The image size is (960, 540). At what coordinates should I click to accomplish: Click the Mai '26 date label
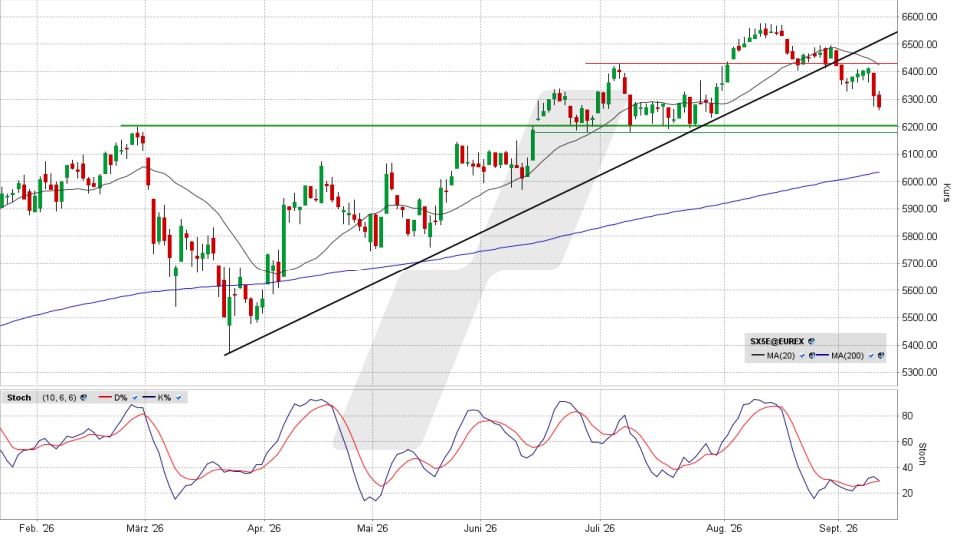point(372,528)
